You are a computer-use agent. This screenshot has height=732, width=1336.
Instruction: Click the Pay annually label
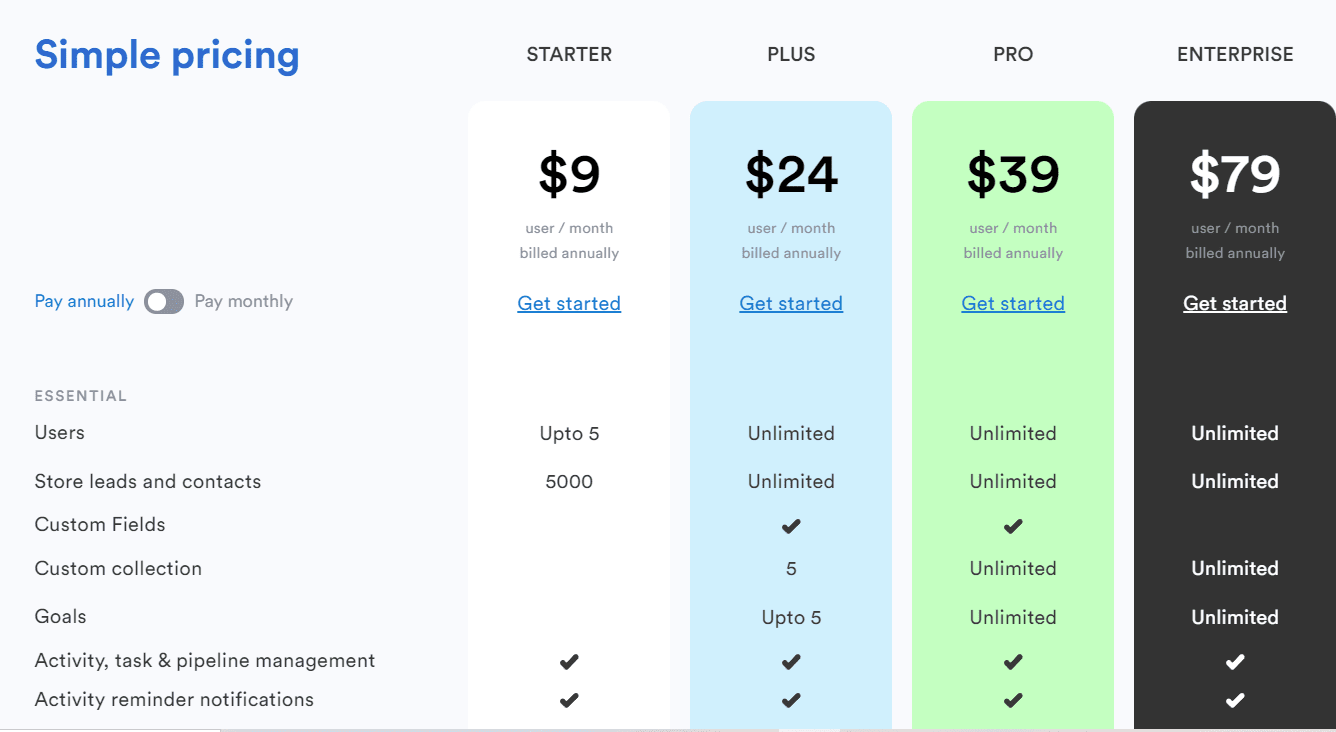click(84, 300)
